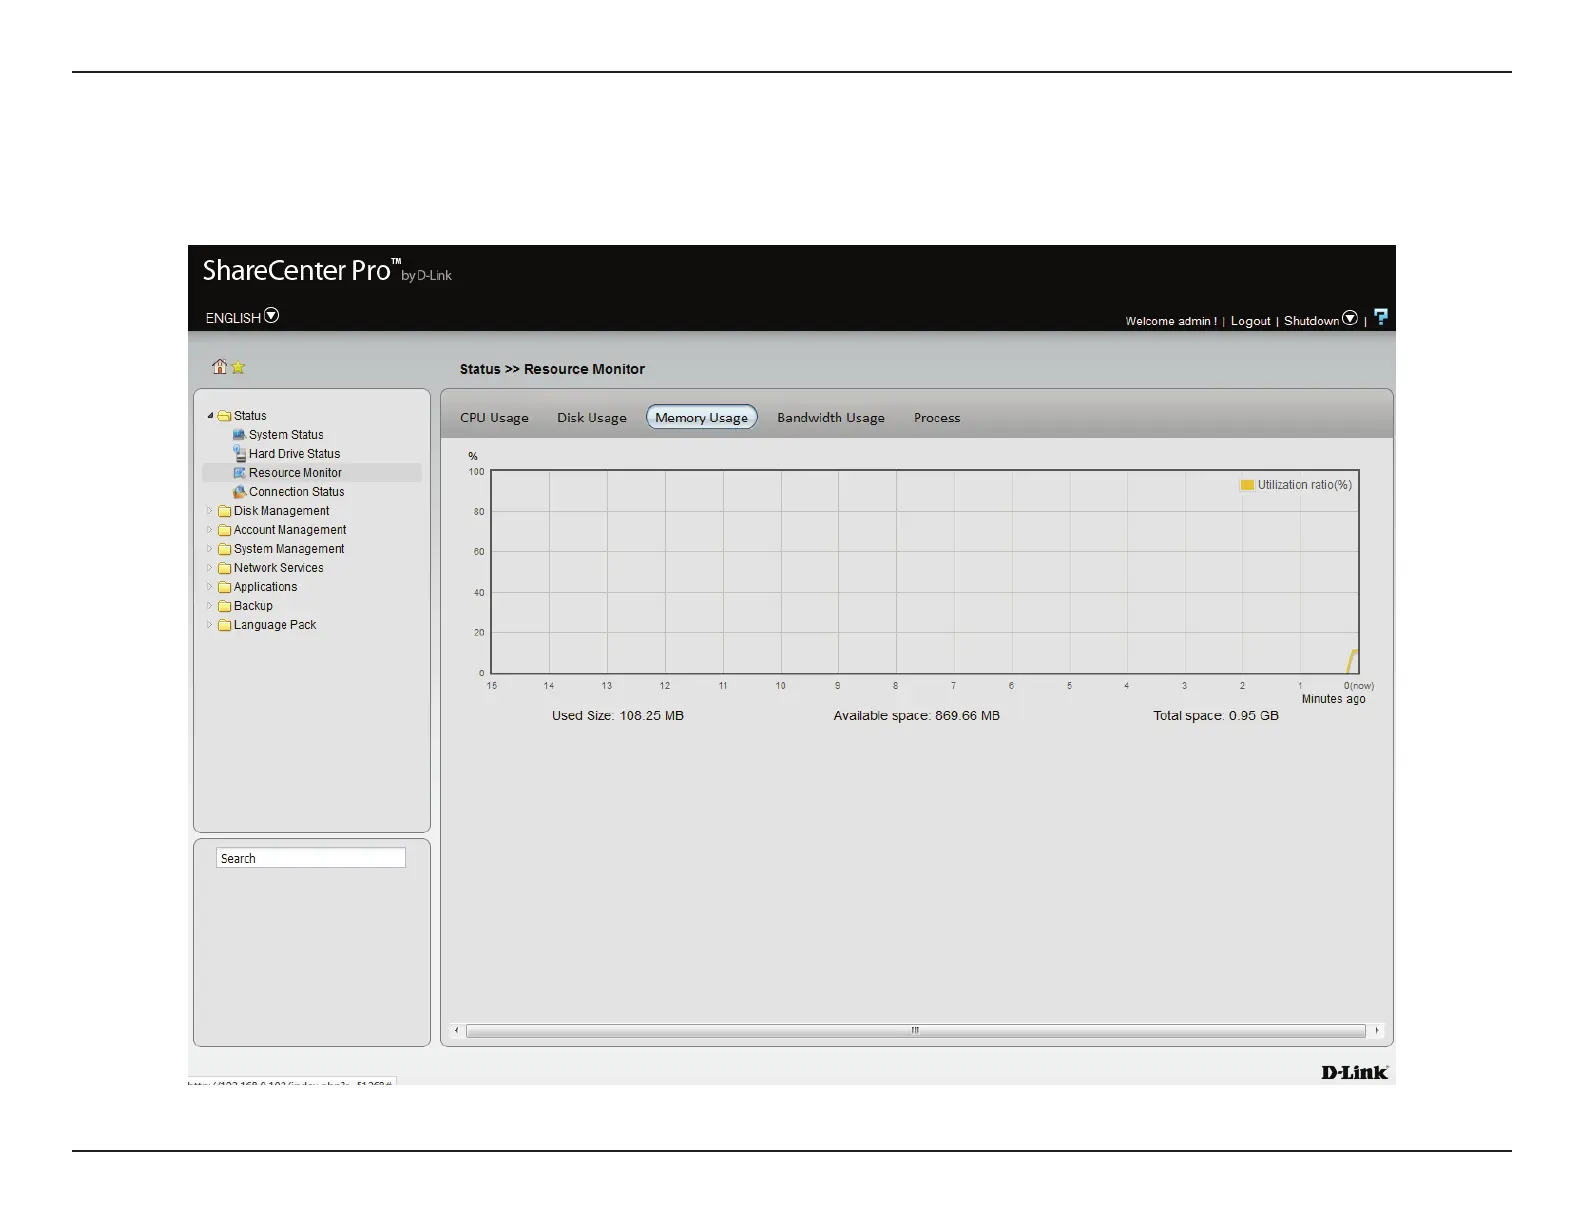Expand the Network Services folder
Screen dimensions: 1584x1224
[x=210, y=568]
